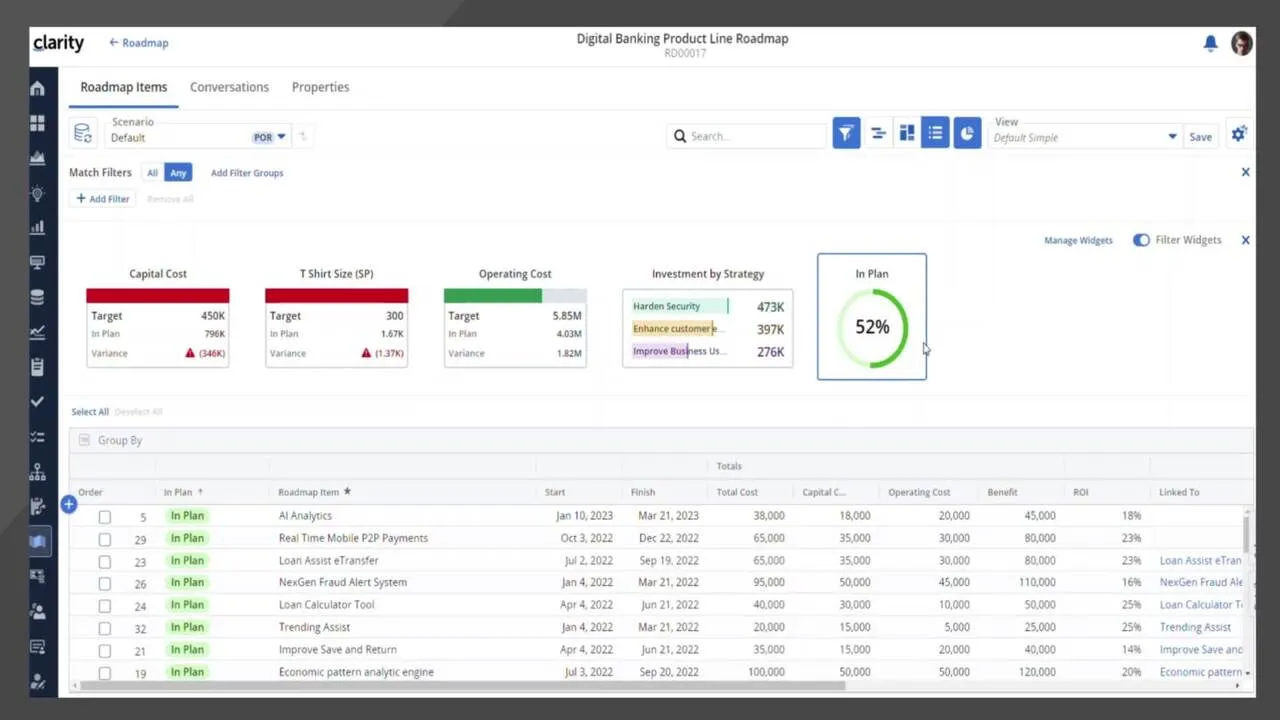Switch to timeline view icon
This screenshot has width=1280, height=720.
[x=878, y=134]
